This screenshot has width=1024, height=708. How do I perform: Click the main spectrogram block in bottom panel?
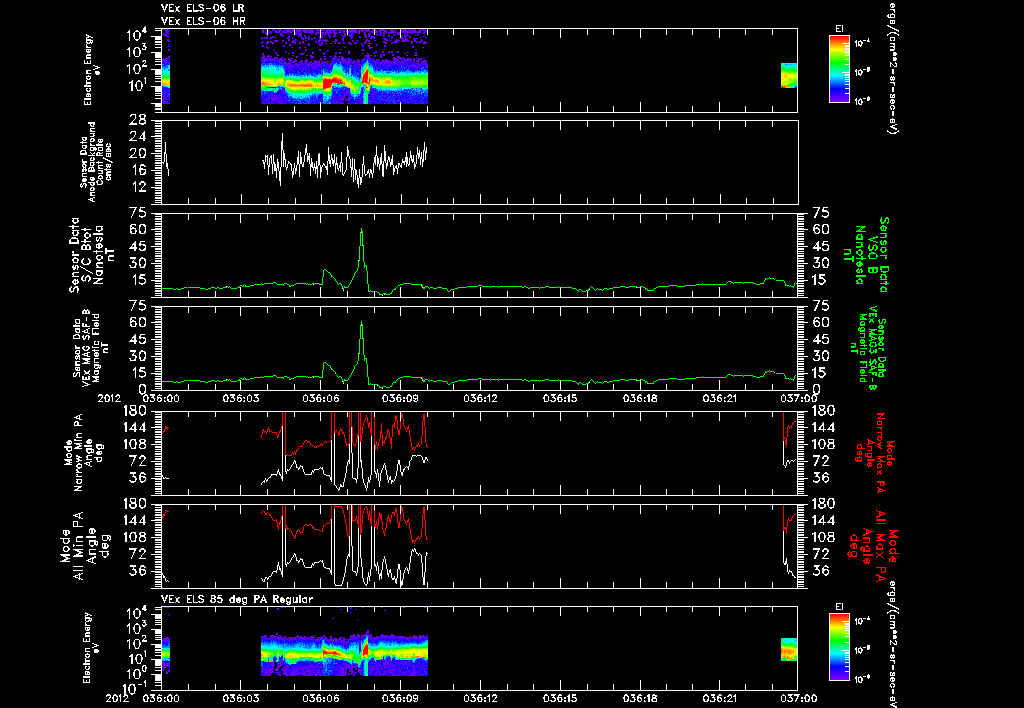pos(344,654)
